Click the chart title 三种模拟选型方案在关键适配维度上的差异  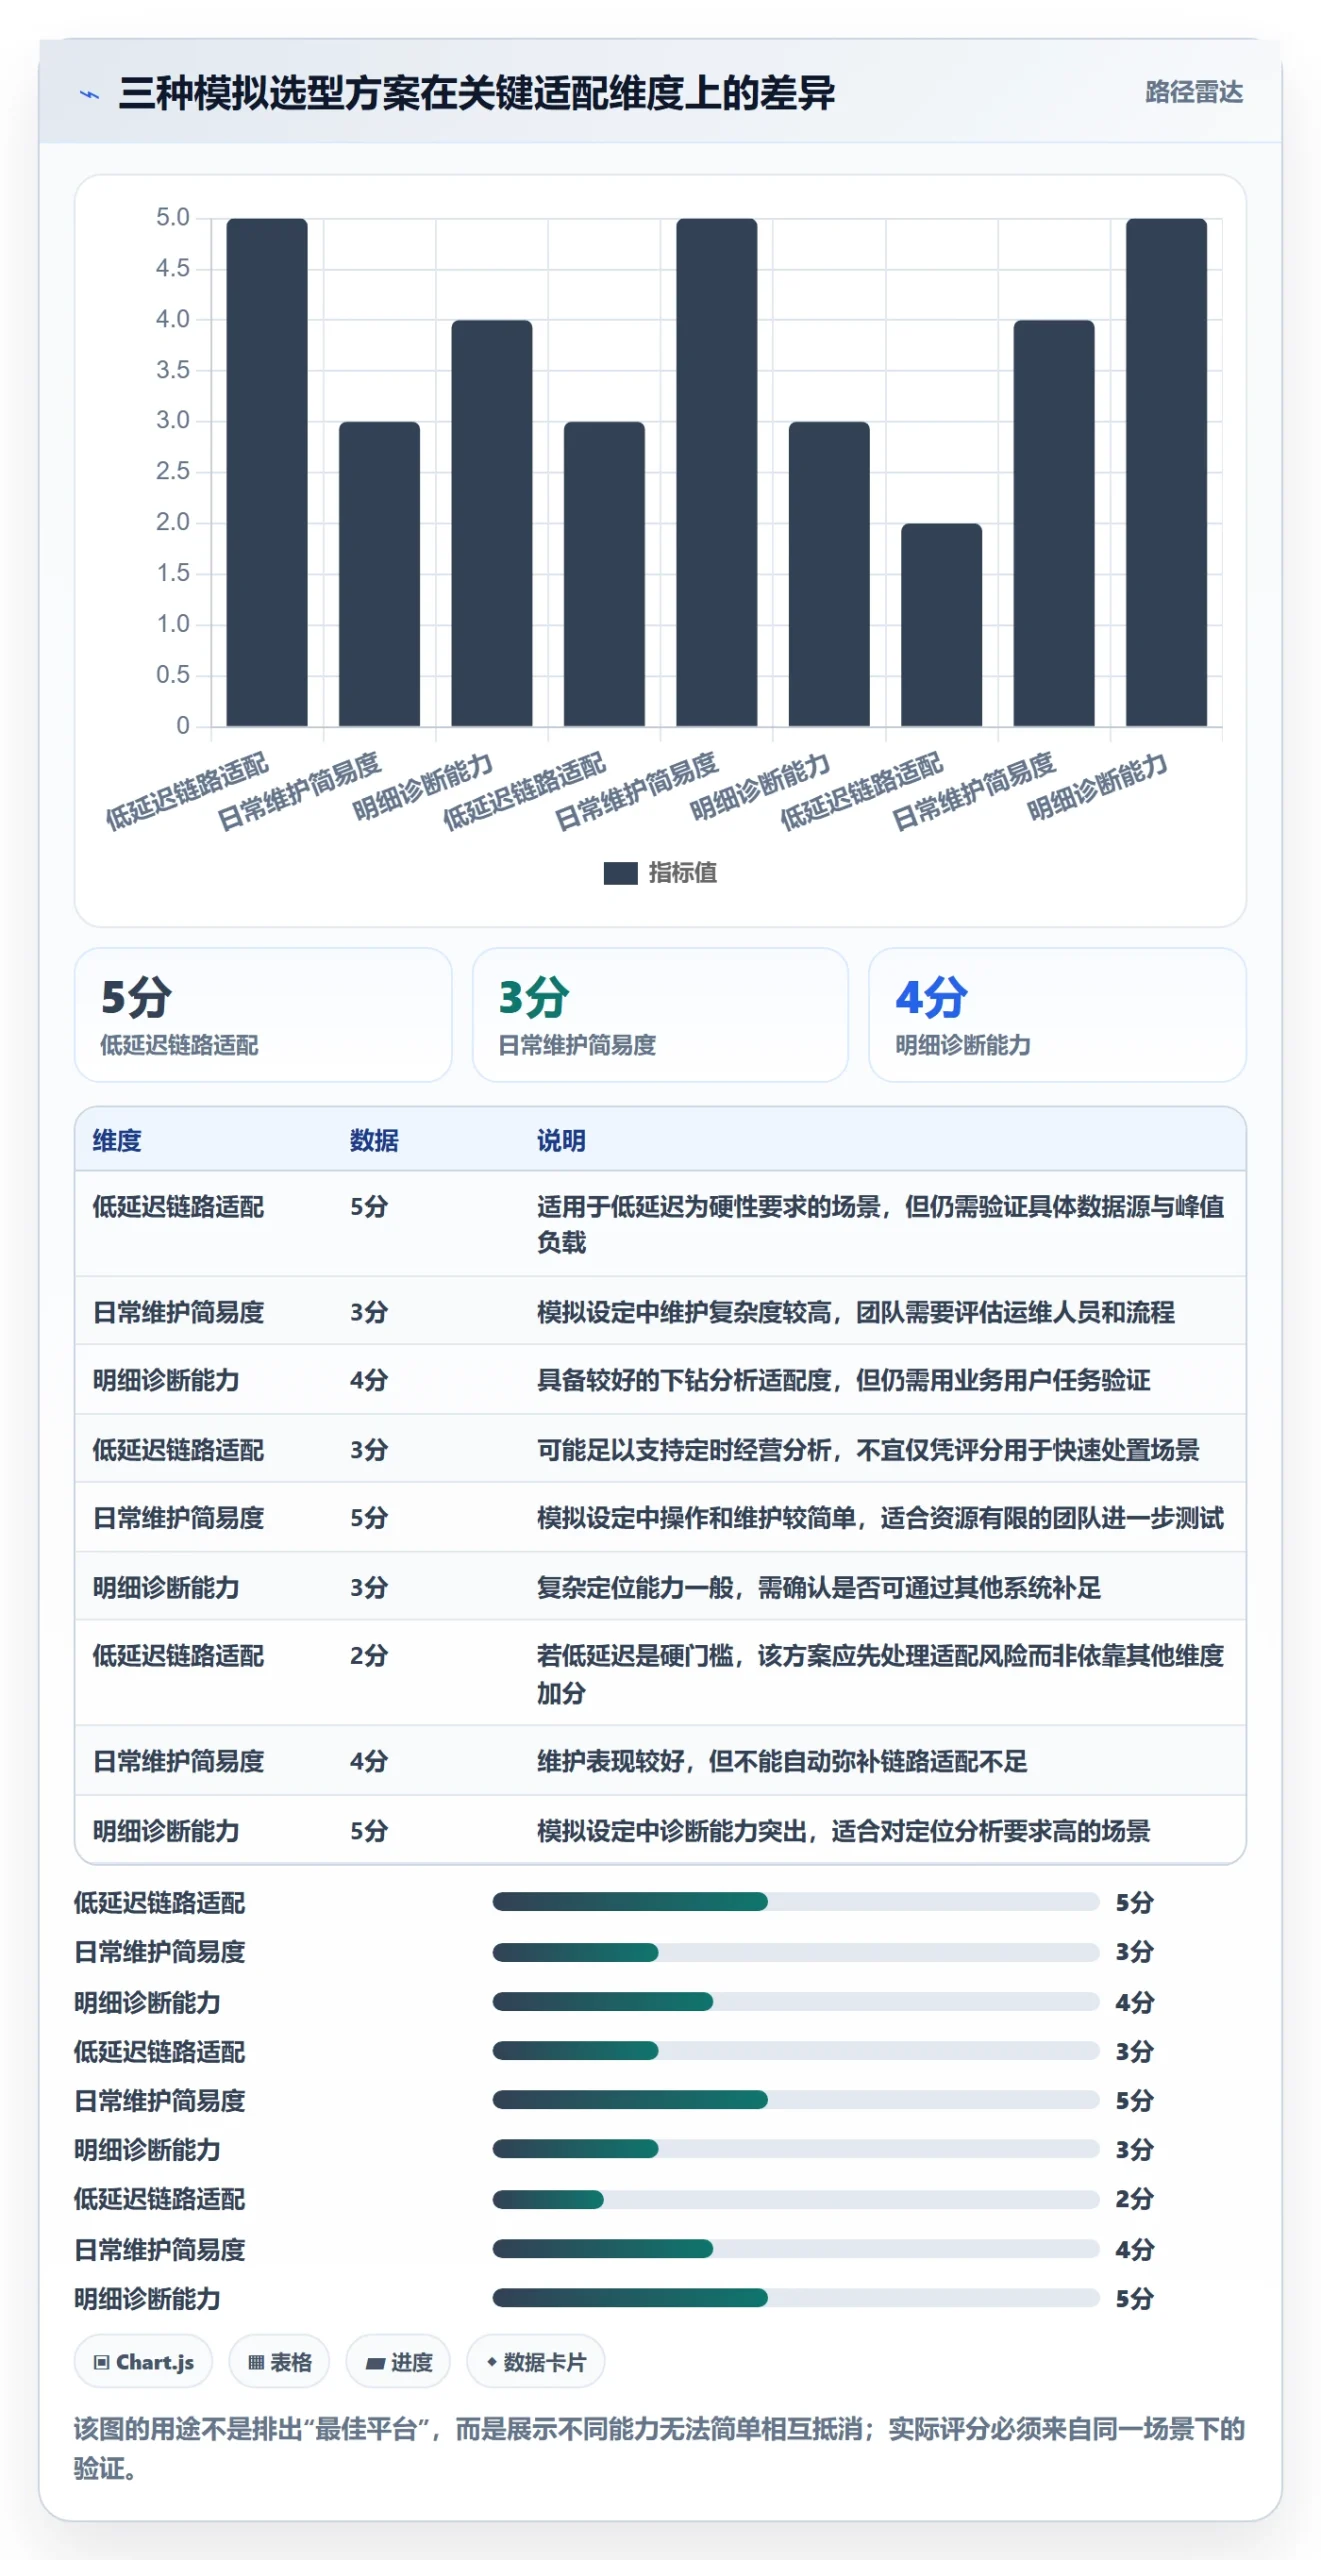(477, 93)
